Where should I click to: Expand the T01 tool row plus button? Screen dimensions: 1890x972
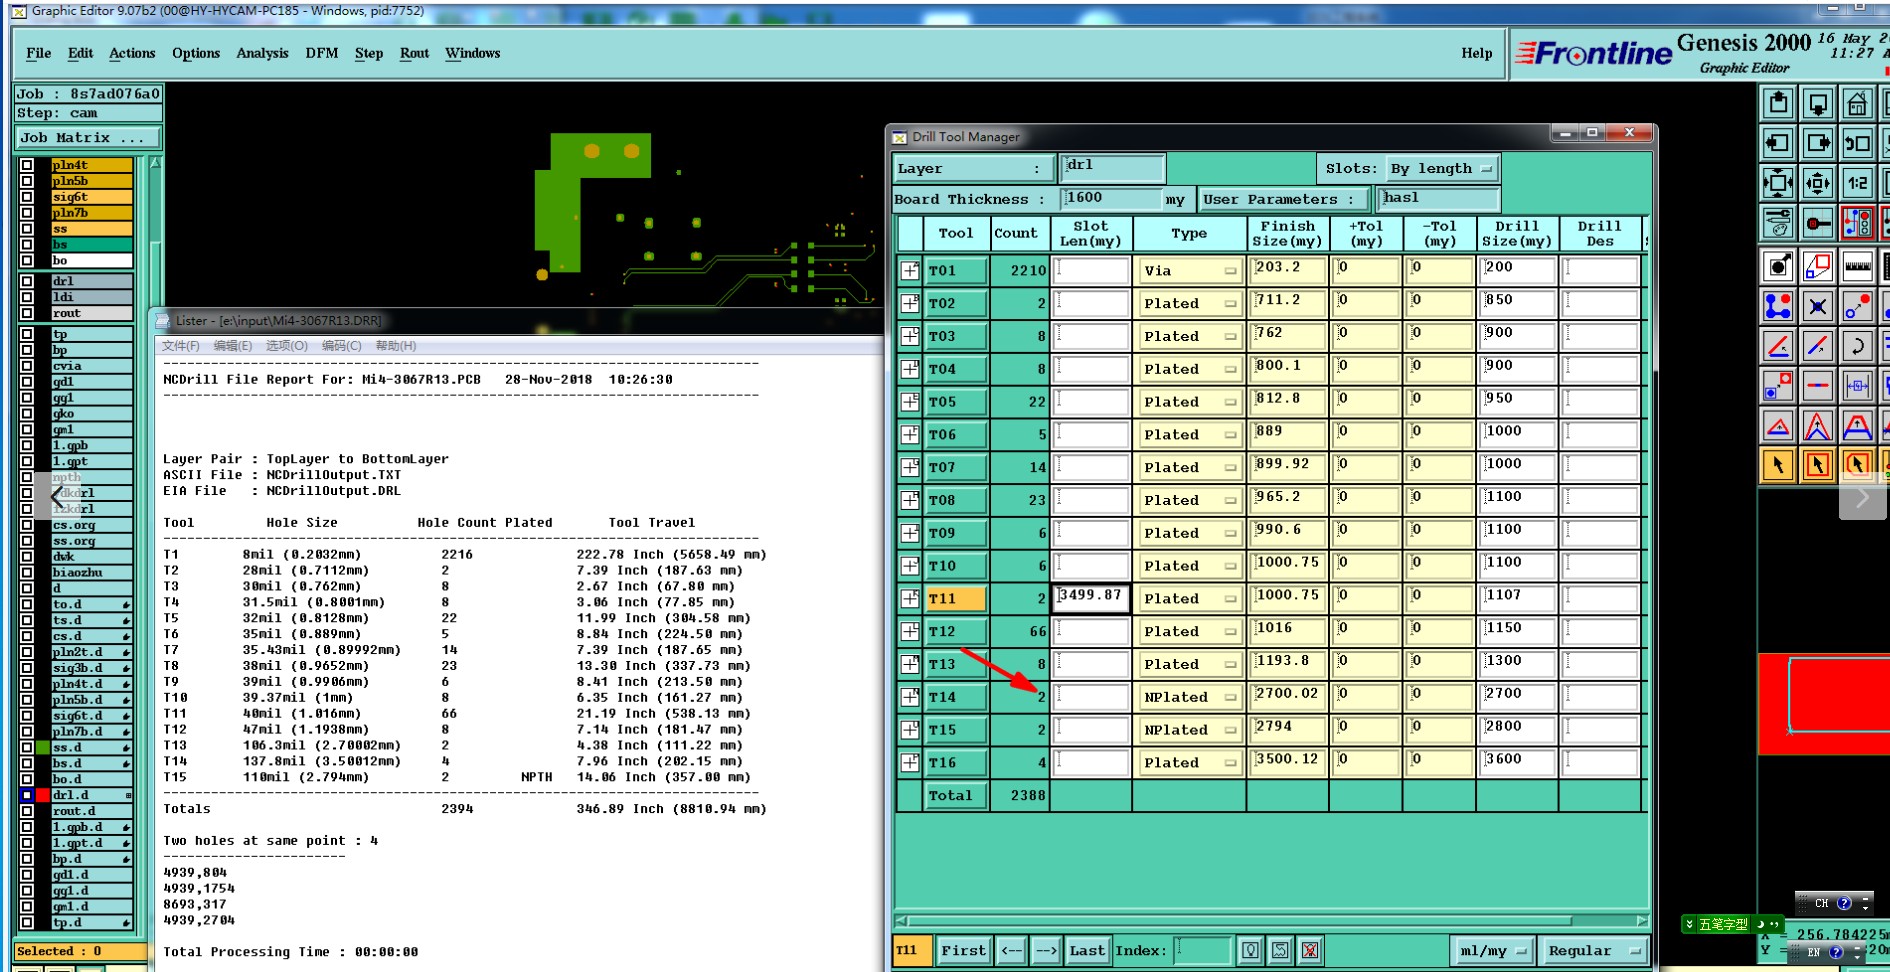click(x=910, y=270)
